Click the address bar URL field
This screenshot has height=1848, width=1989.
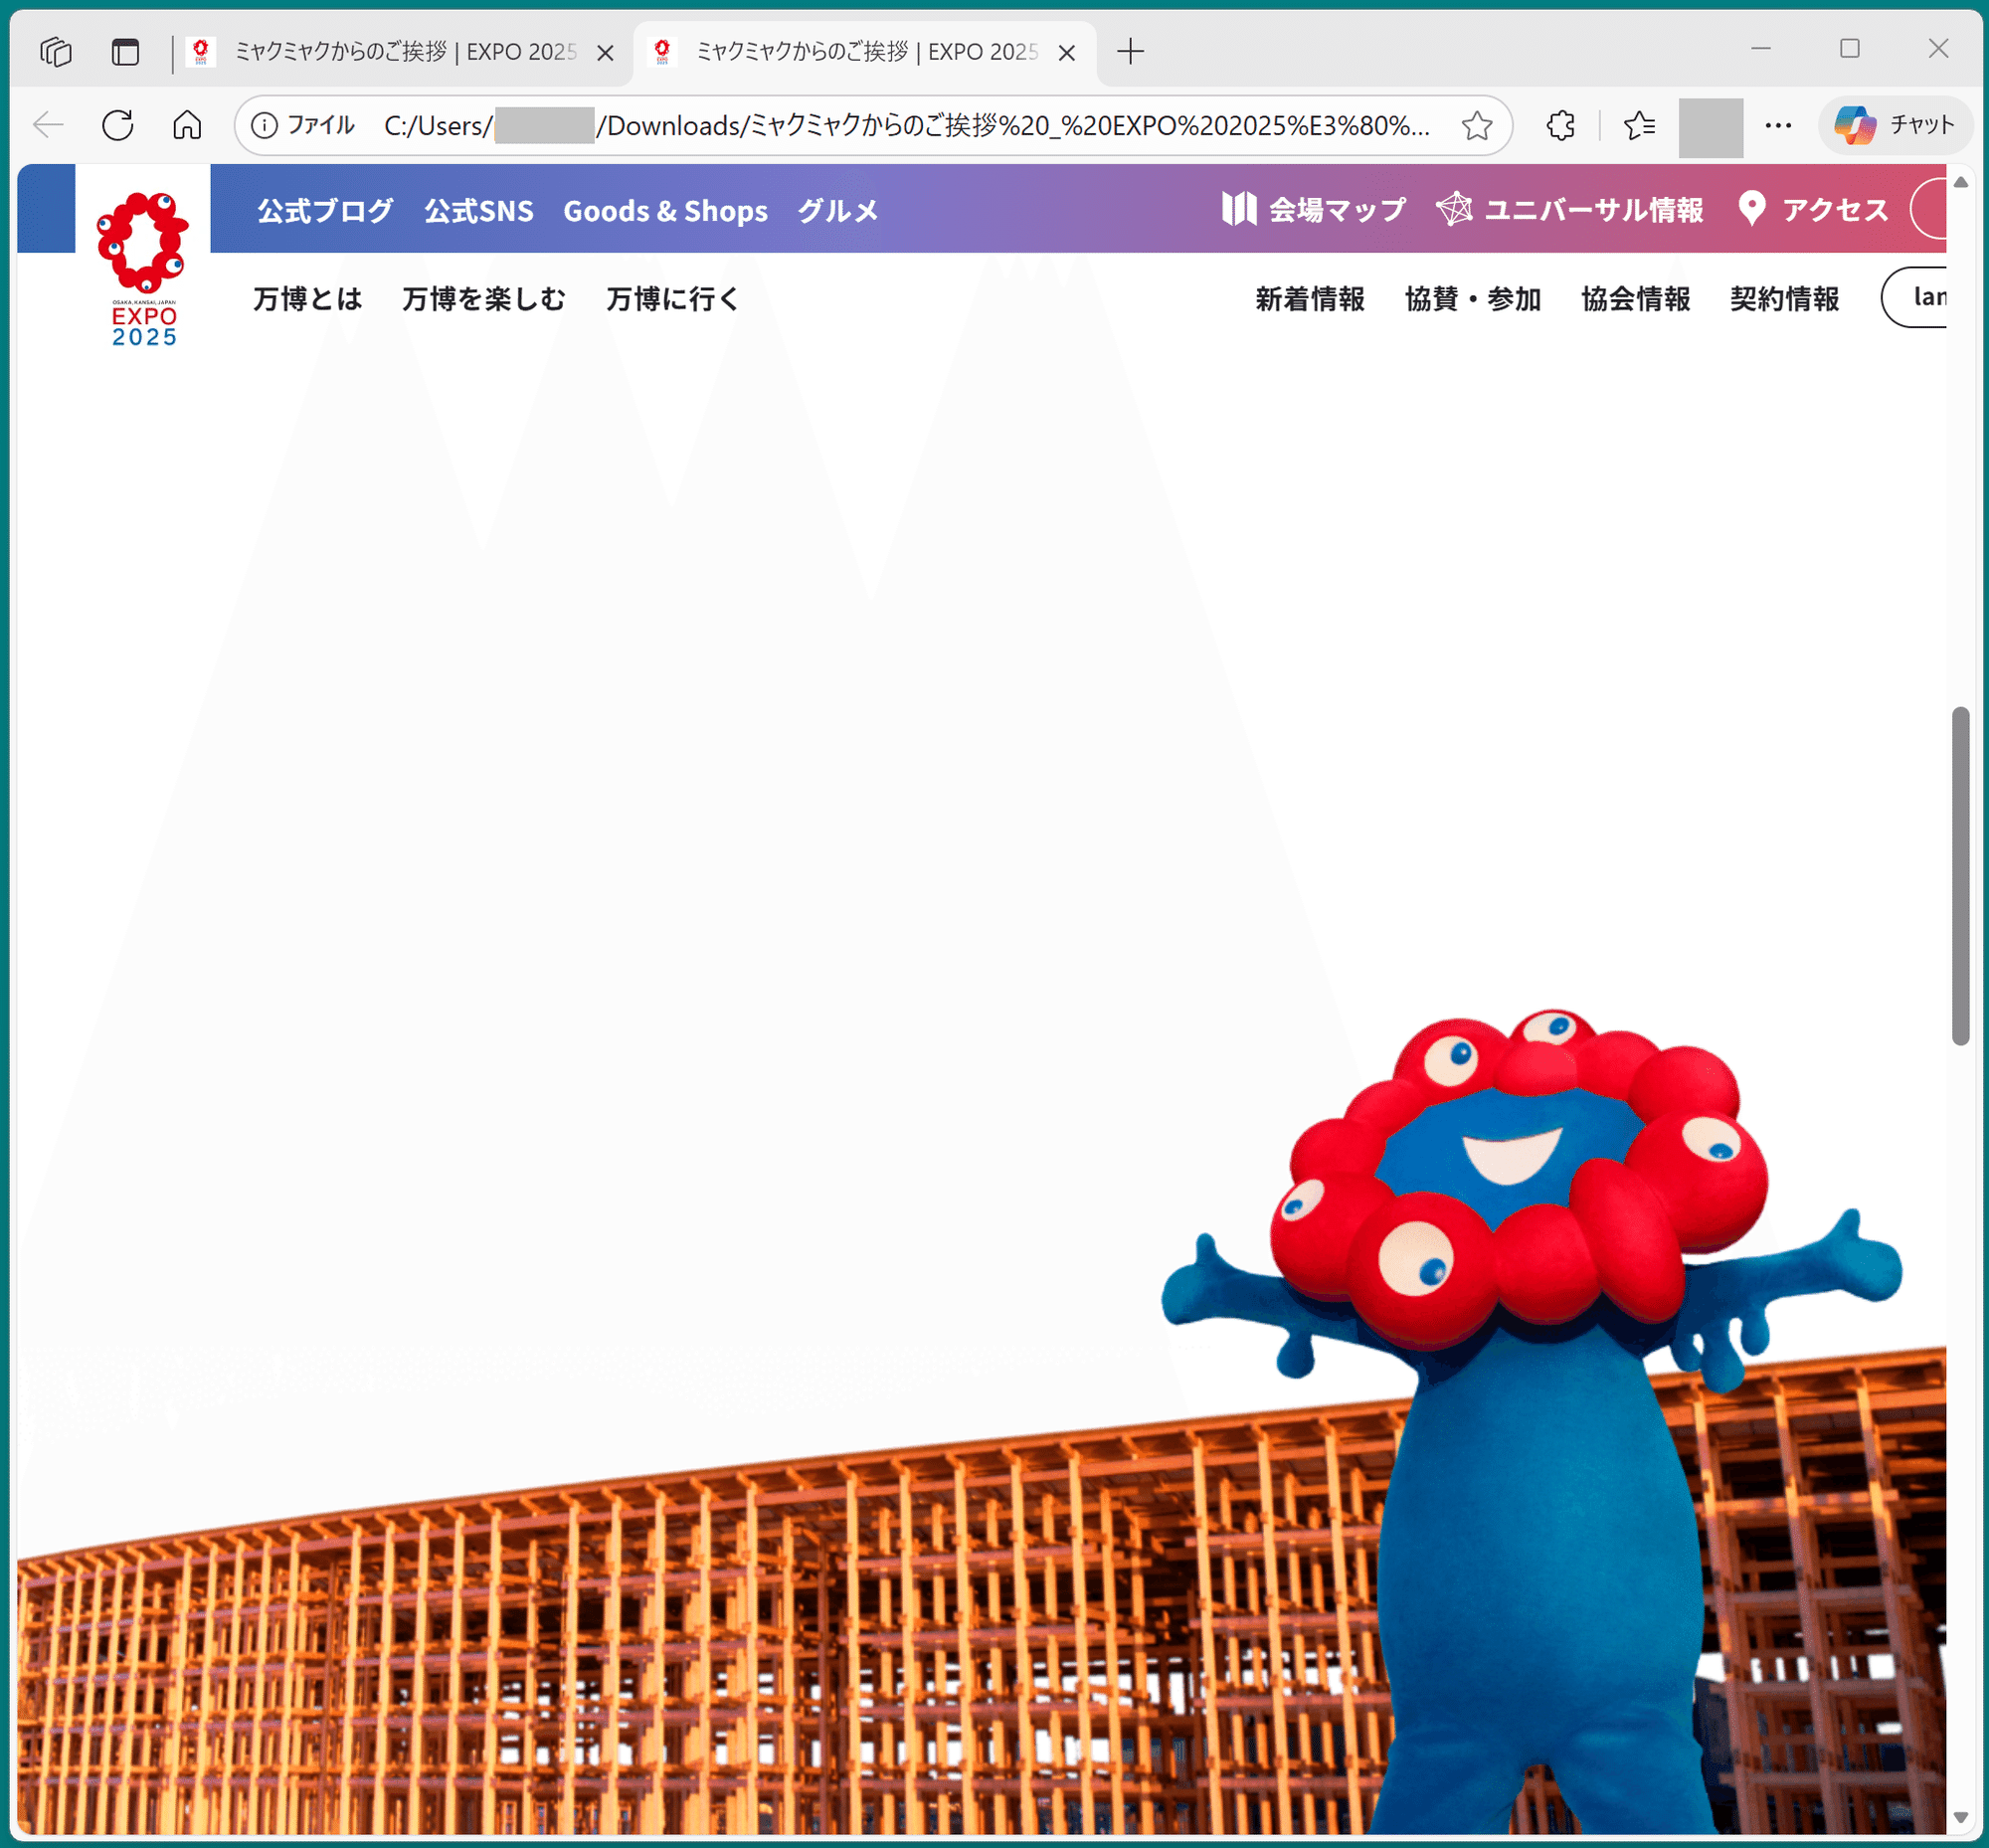(900, 126)
